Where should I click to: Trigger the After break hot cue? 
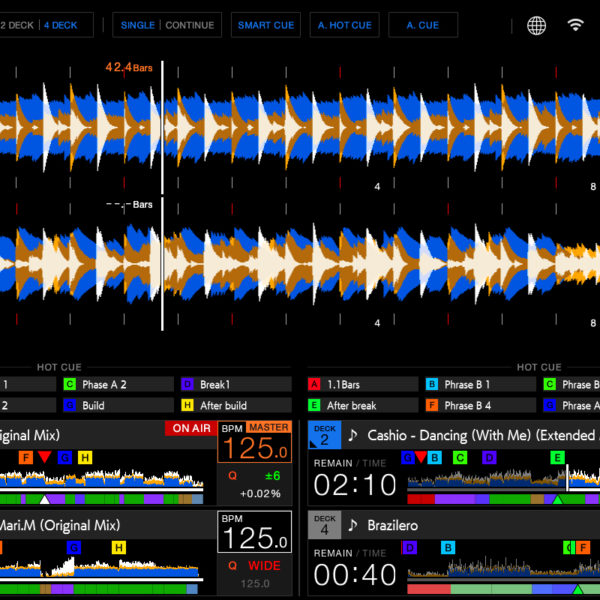point(363,405)
